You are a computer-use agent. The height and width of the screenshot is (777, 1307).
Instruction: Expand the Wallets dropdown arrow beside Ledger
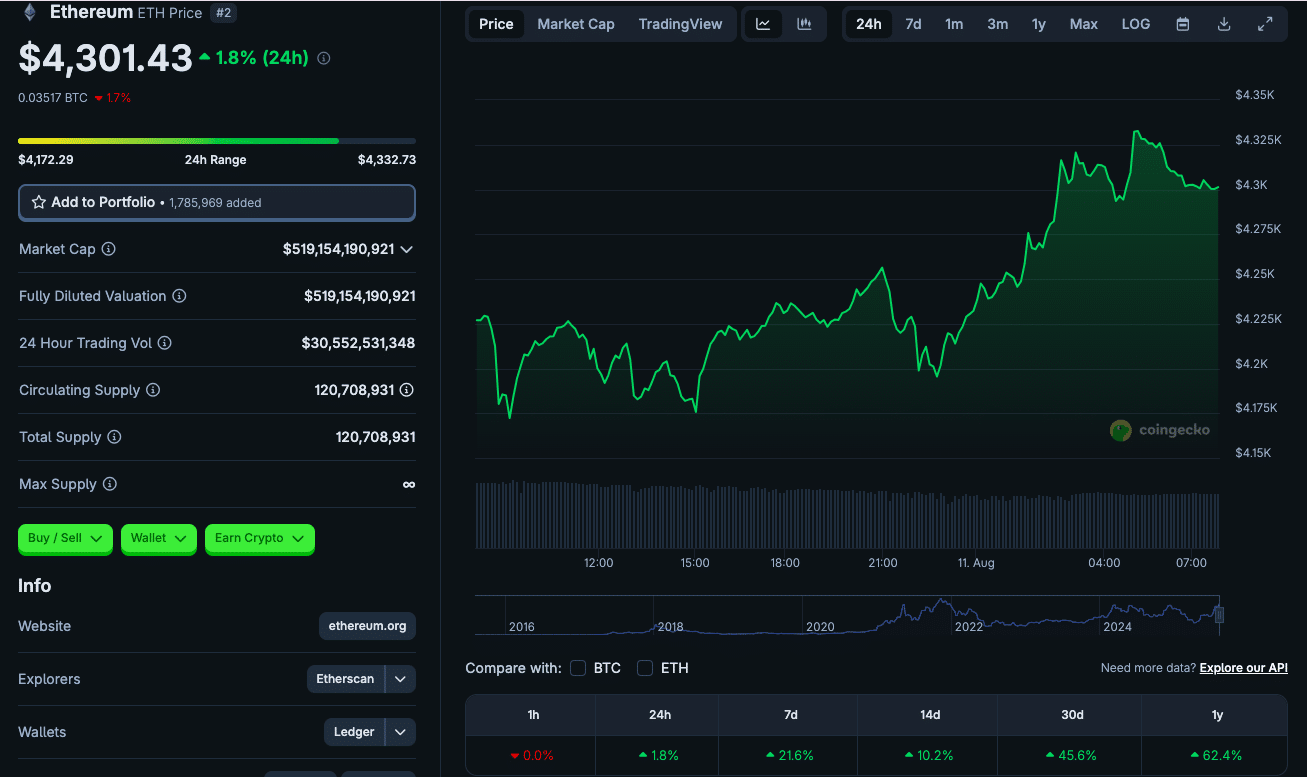[400, 732]
